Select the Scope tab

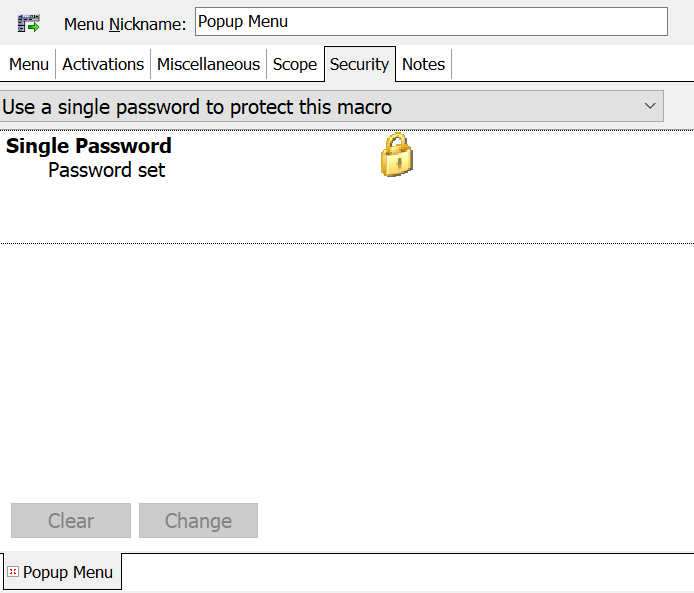coord(295,64)
